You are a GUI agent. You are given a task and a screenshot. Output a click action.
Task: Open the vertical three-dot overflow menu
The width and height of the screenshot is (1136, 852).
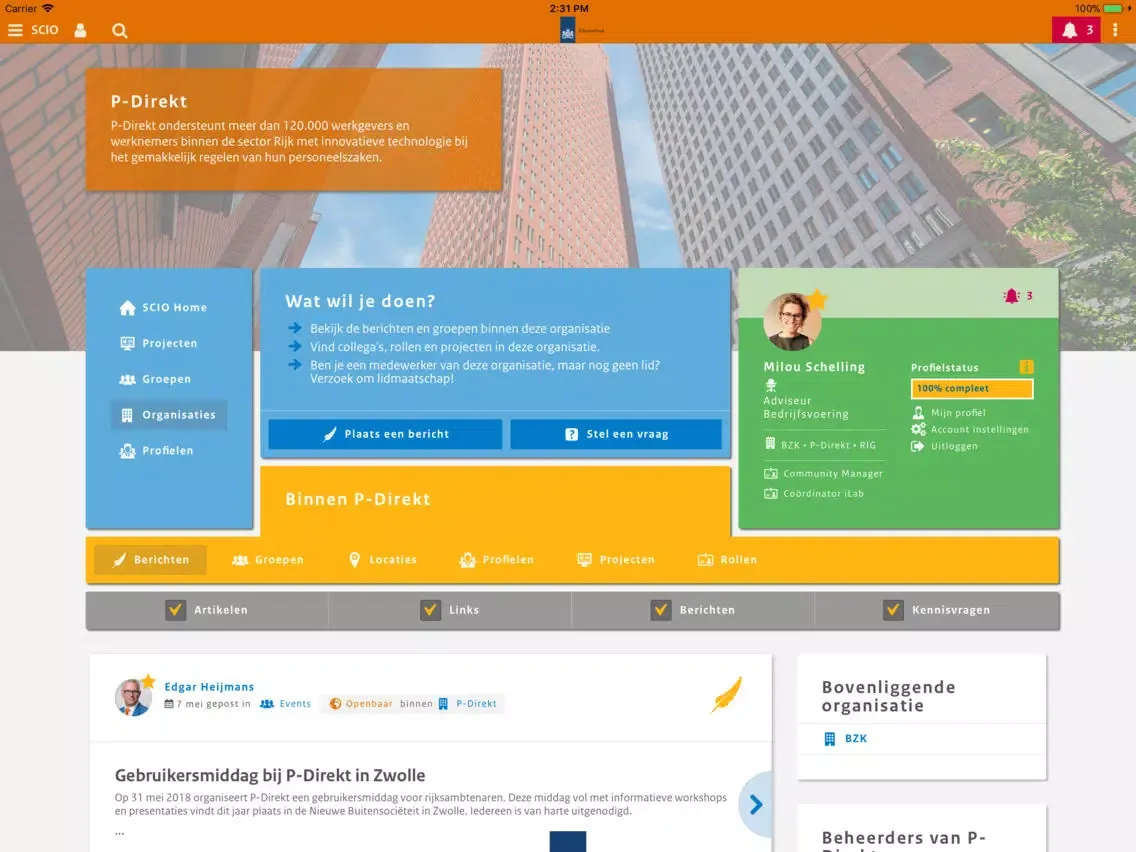coord(1115,30)
